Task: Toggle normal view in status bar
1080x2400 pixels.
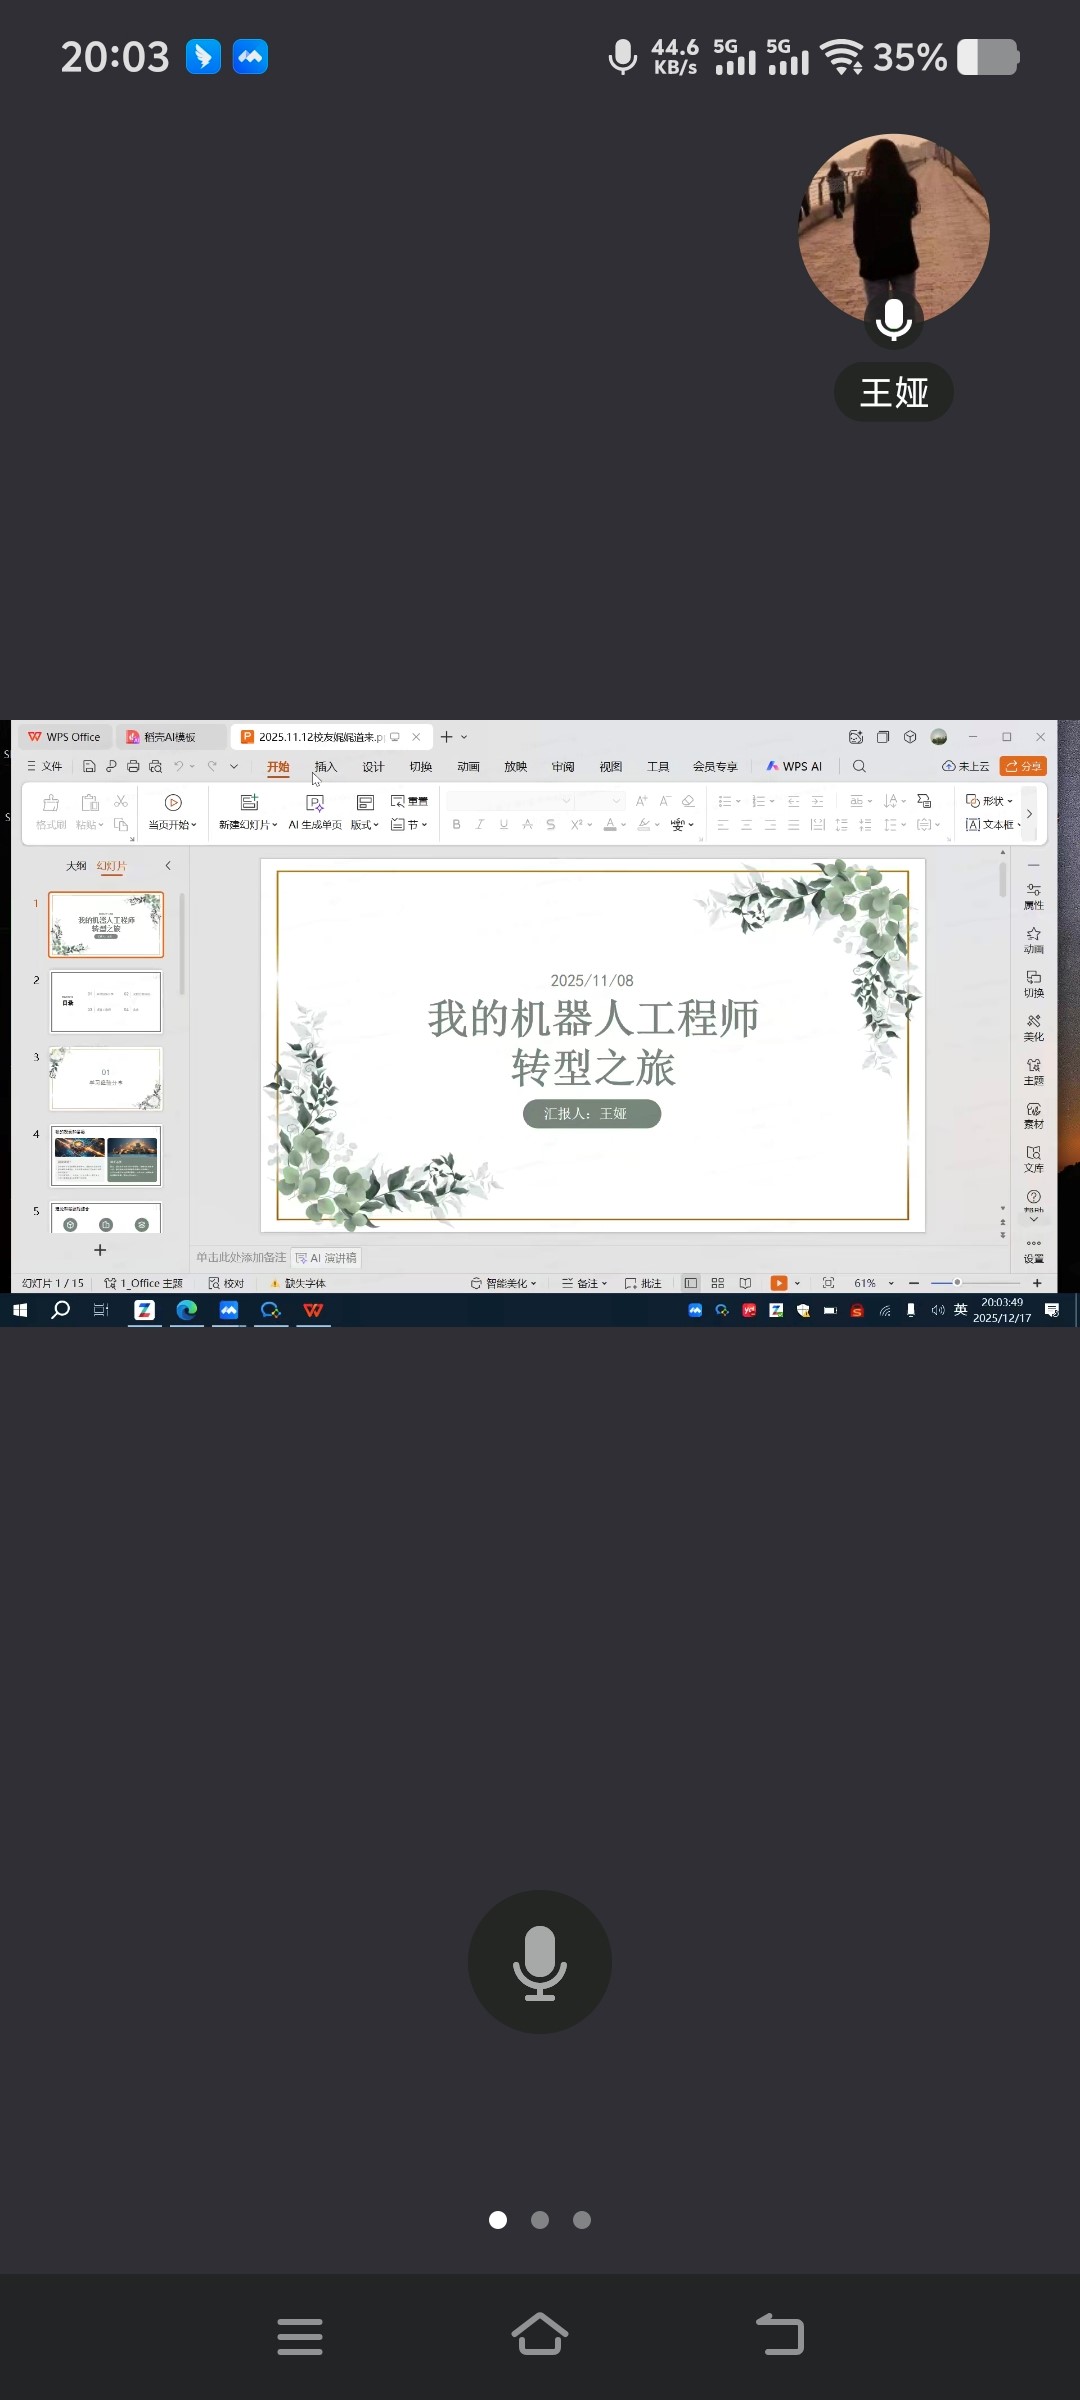Action: (691, 1283)
